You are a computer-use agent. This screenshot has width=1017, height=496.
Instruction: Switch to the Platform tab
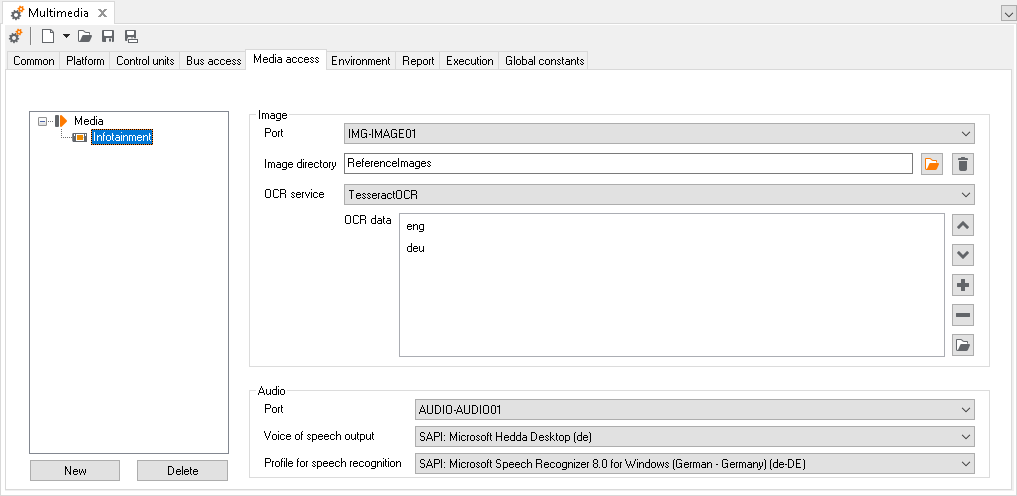click(85, 61)
